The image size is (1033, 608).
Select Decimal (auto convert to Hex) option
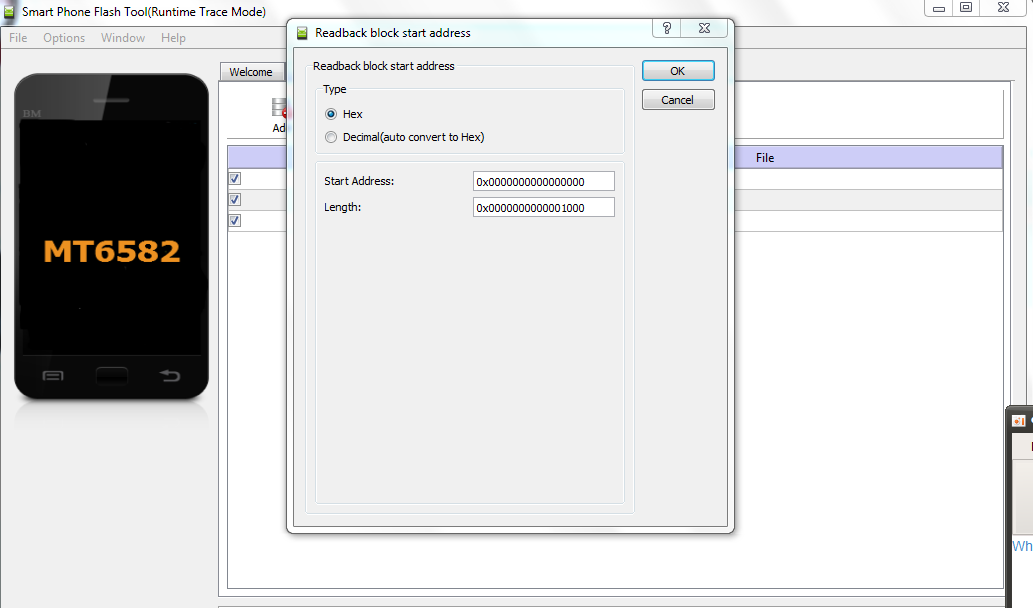331,137
